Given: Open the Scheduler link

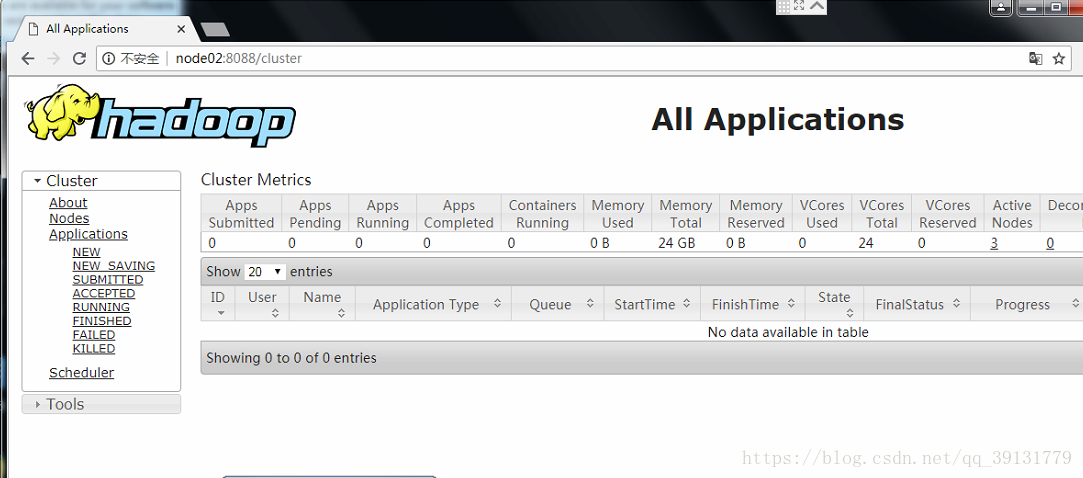Looking at the screenshot, I should (82, 373).
